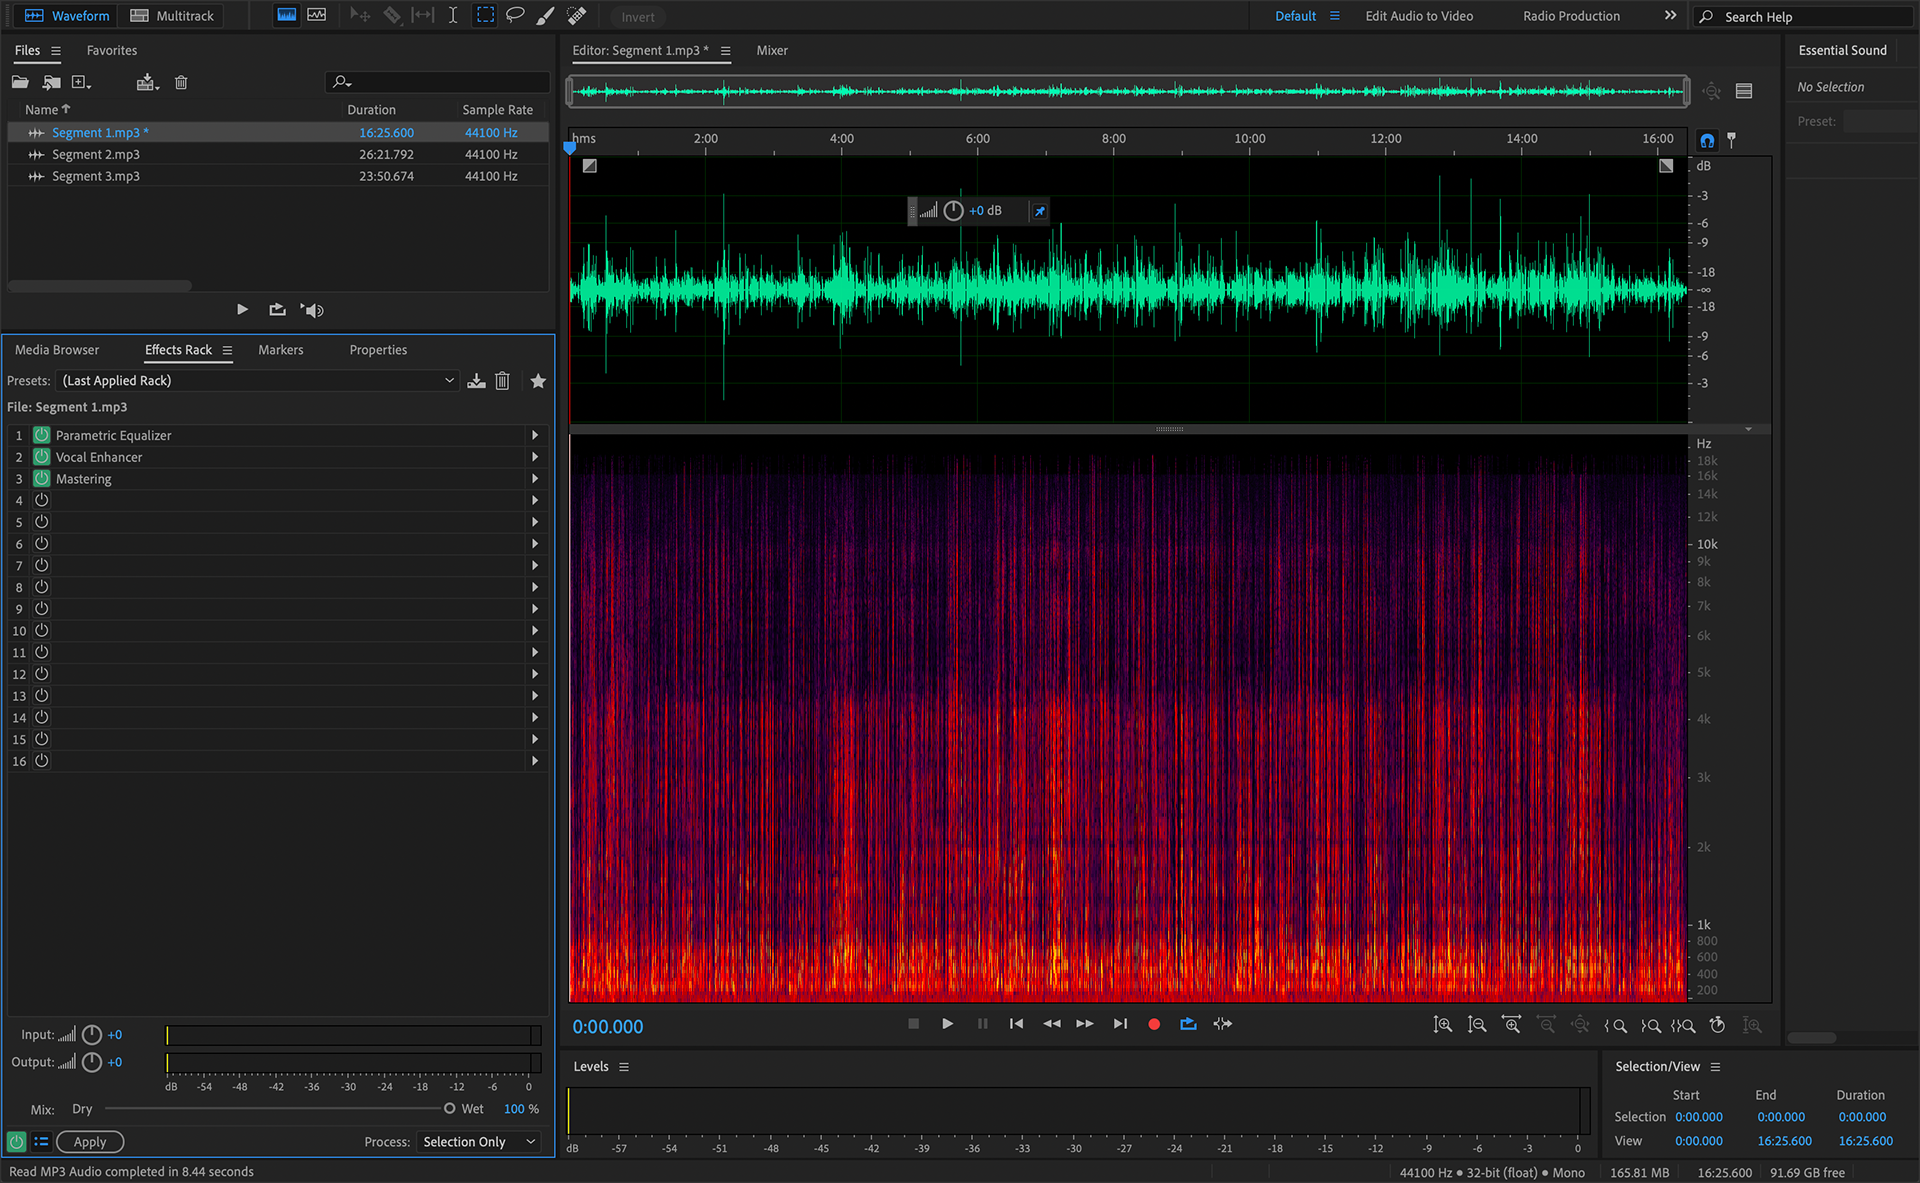Delete the effects rack preset with trash icon
Image resolution: width=1920 pixels, height=1183 pixels.
[503, 381]
